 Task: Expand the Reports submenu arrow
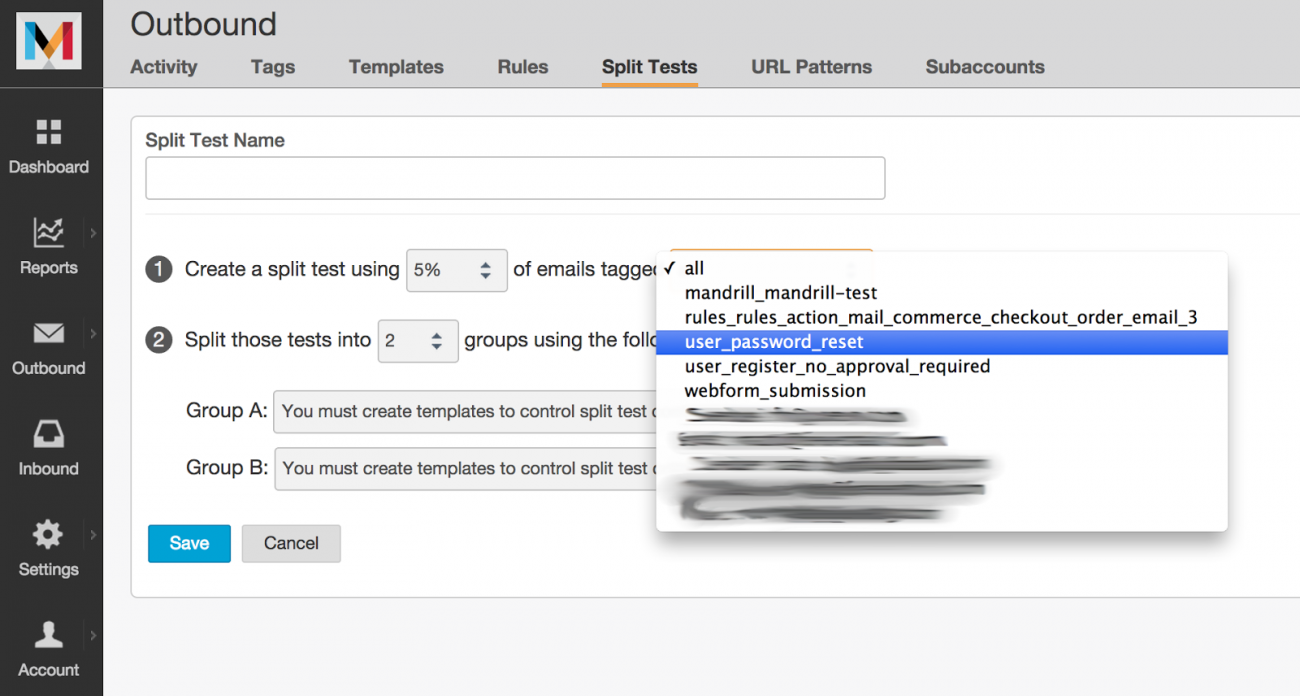tap(93, 233)
